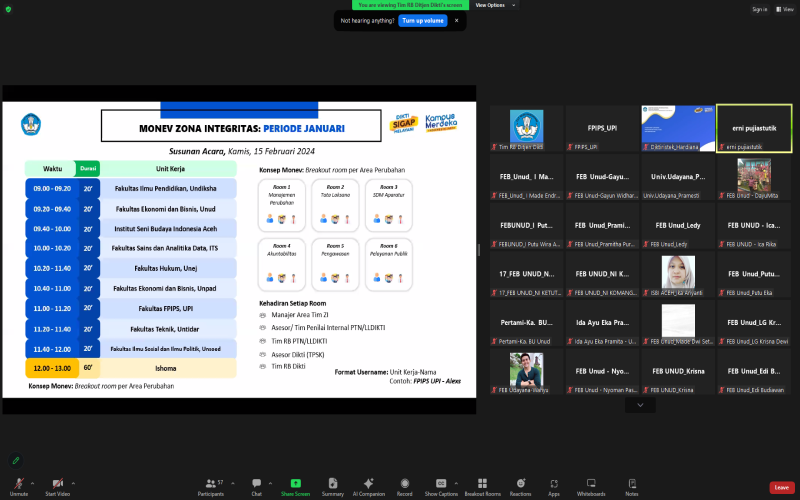Toggle Show Captions

pyautogui.click(x=441, y=484)
